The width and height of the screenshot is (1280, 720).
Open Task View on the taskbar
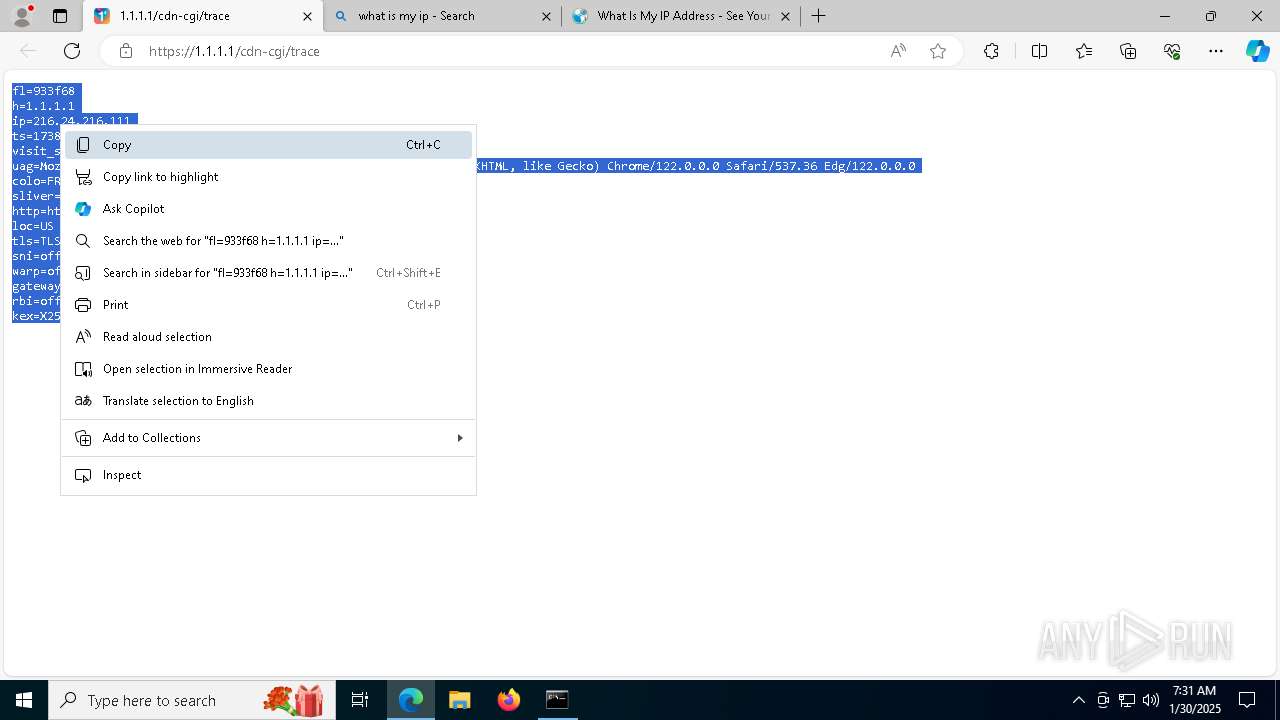click(360, 700)
